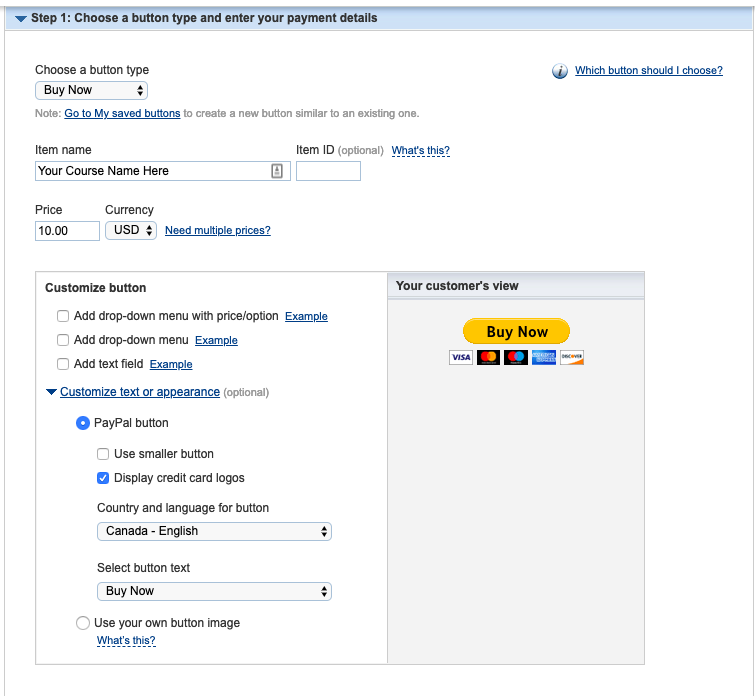Open Example link for Add text field
The height and width of the screenshot is (696, 755).
coord(171,365)
